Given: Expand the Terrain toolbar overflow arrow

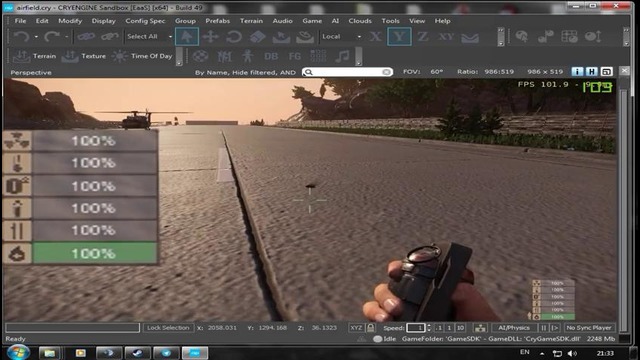Looking at the screenshot, I should [x=179, y=56].
